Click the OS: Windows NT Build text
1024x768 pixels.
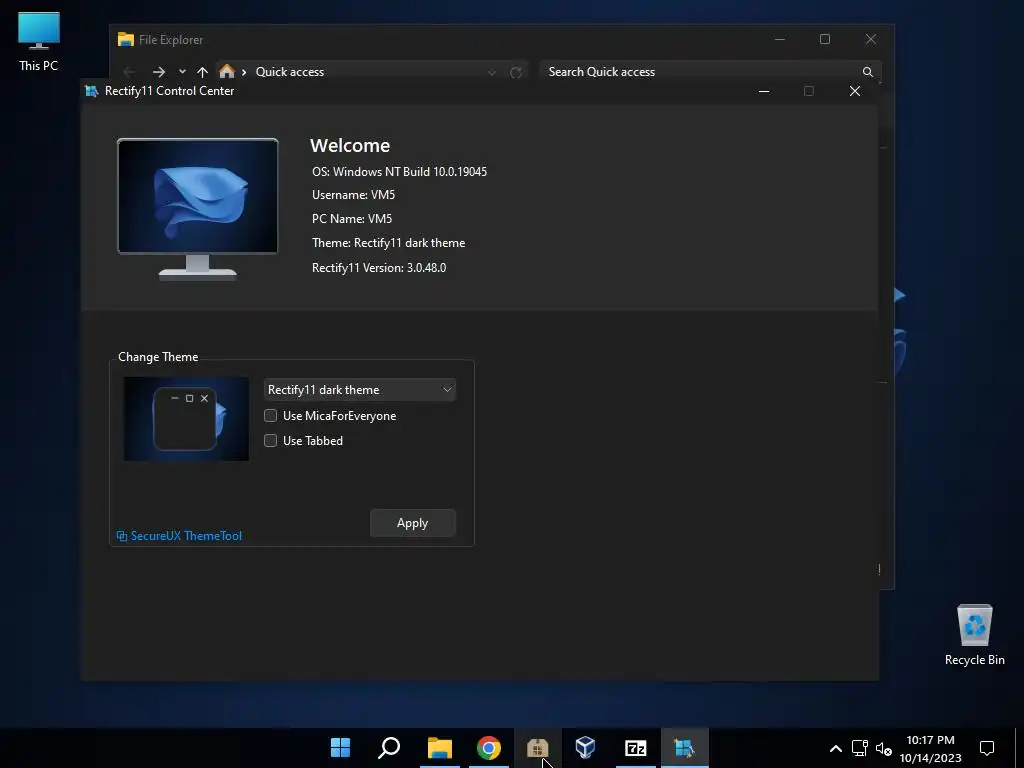coord(399,172)
